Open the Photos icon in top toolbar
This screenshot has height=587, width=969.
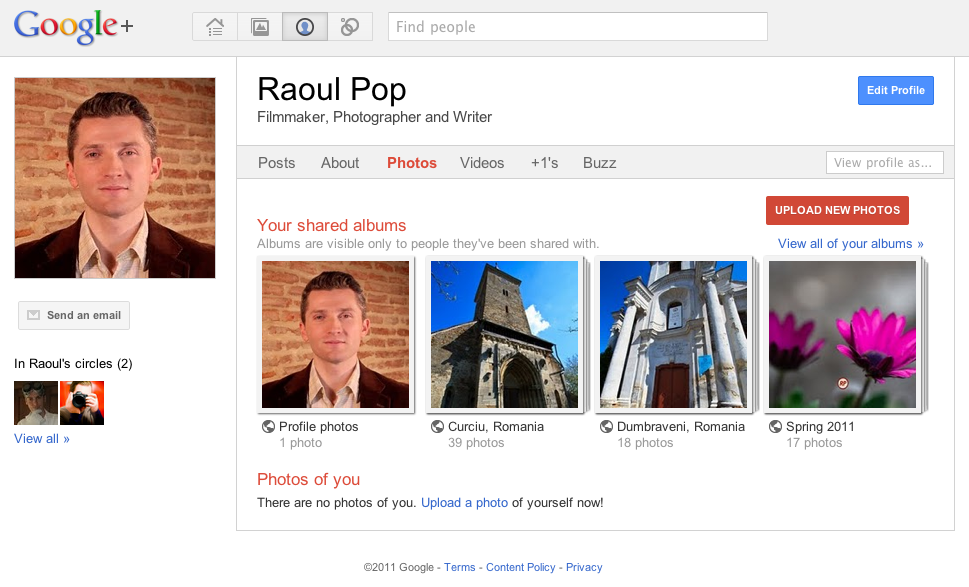pyautogui.click(x=260, y=27)
